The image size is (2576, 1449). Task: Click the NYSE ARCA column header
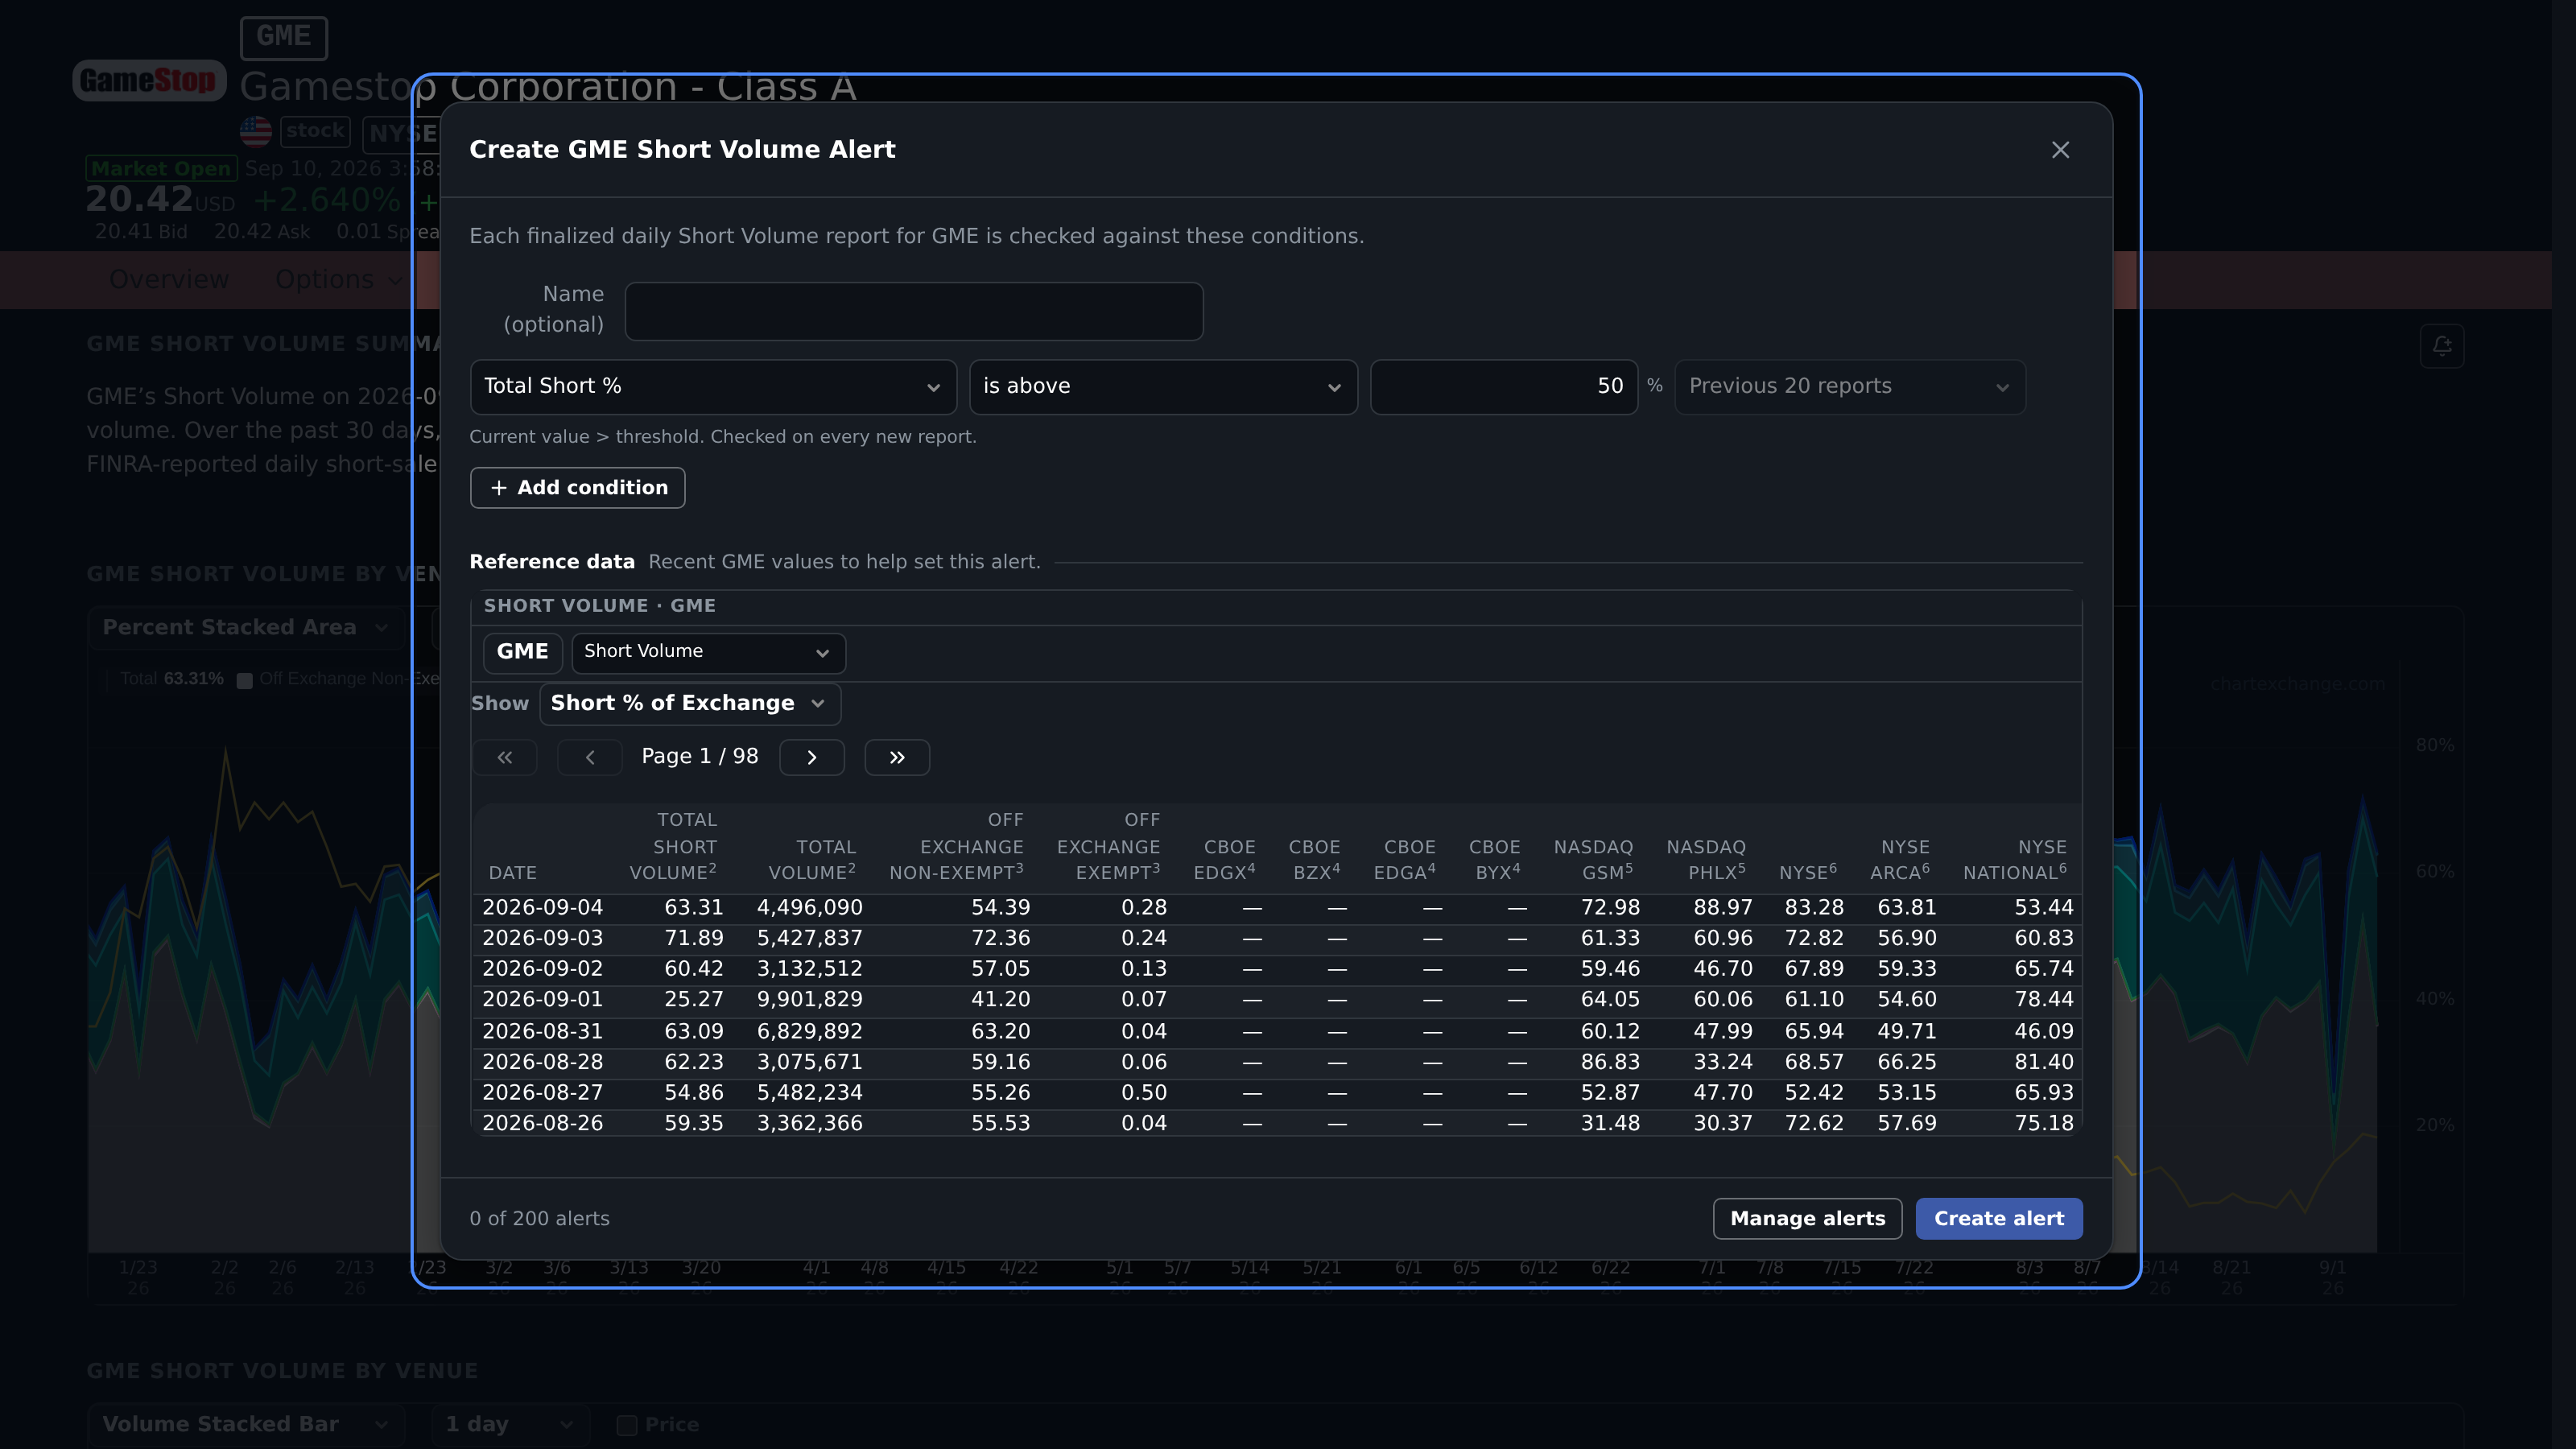point(1899,859)
